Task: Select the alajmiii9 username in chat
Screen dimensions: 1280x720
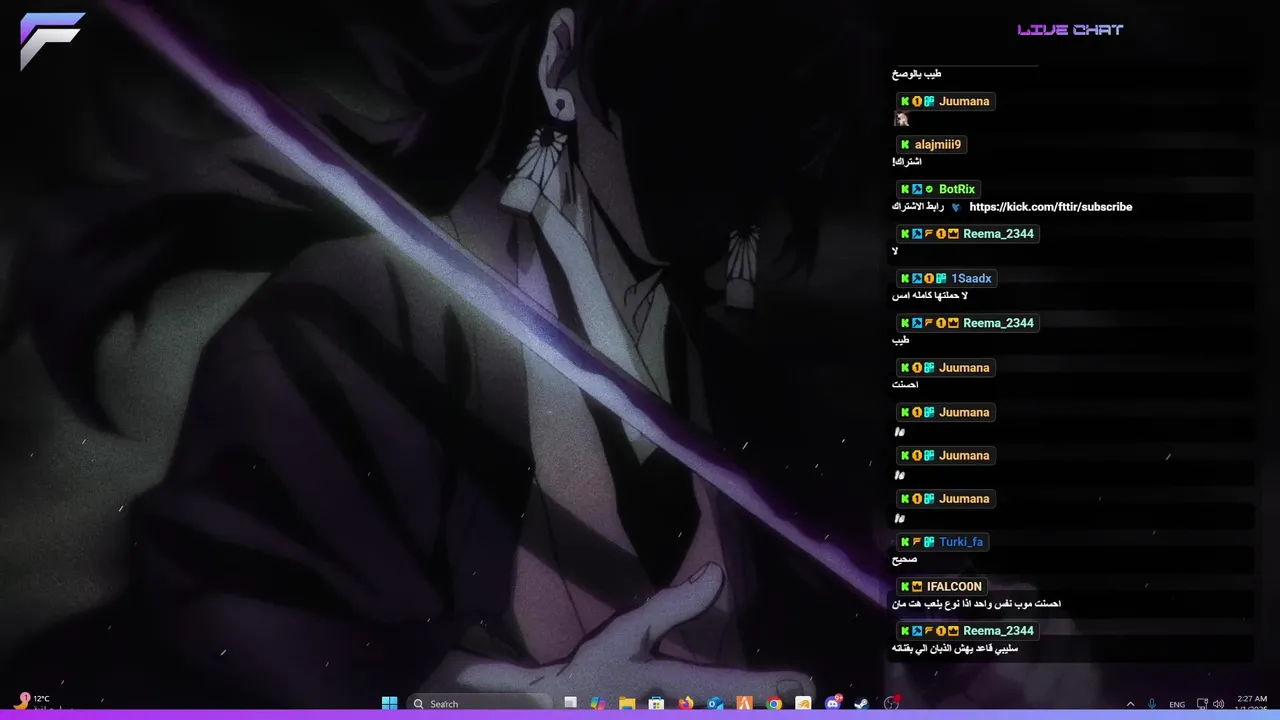Action: pos(938,145)
